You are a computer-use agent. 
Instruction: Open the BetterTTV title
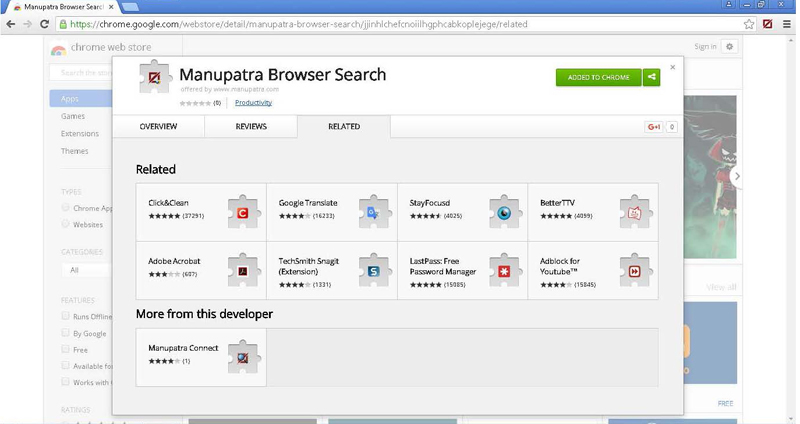pos(557,203)
